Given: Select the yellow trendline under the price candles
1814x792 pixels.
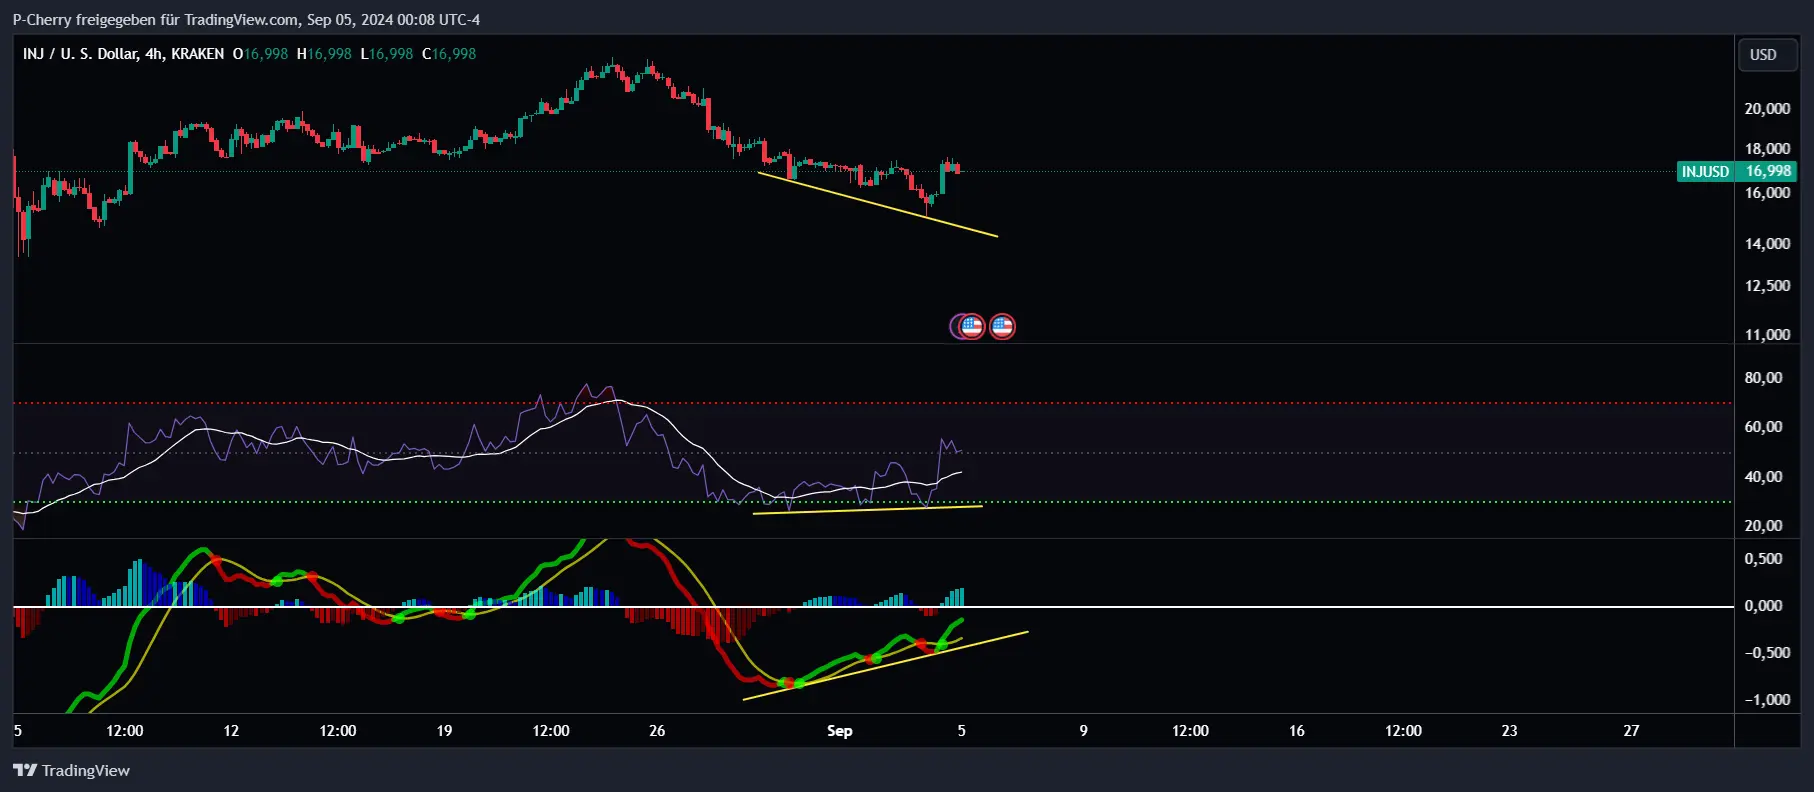Looking at the screenshot, I should (x=878, y=205).
